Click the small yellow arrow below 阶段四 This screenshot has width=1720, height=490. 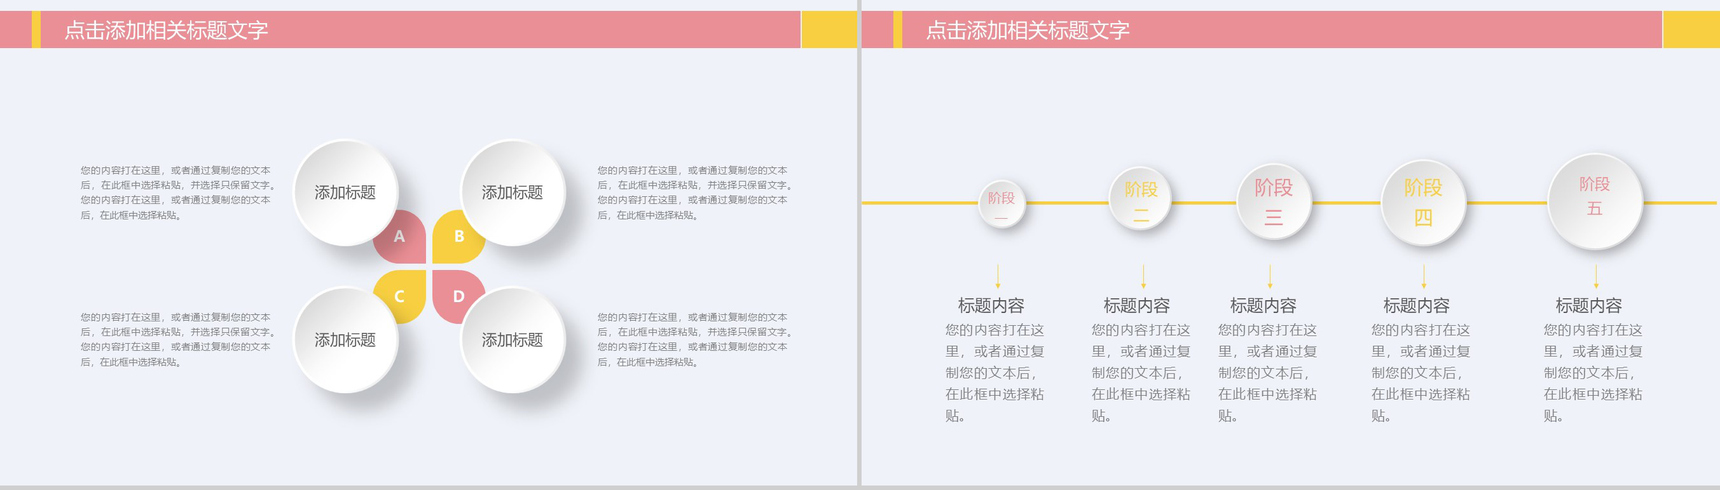[x=1424, y=276]
